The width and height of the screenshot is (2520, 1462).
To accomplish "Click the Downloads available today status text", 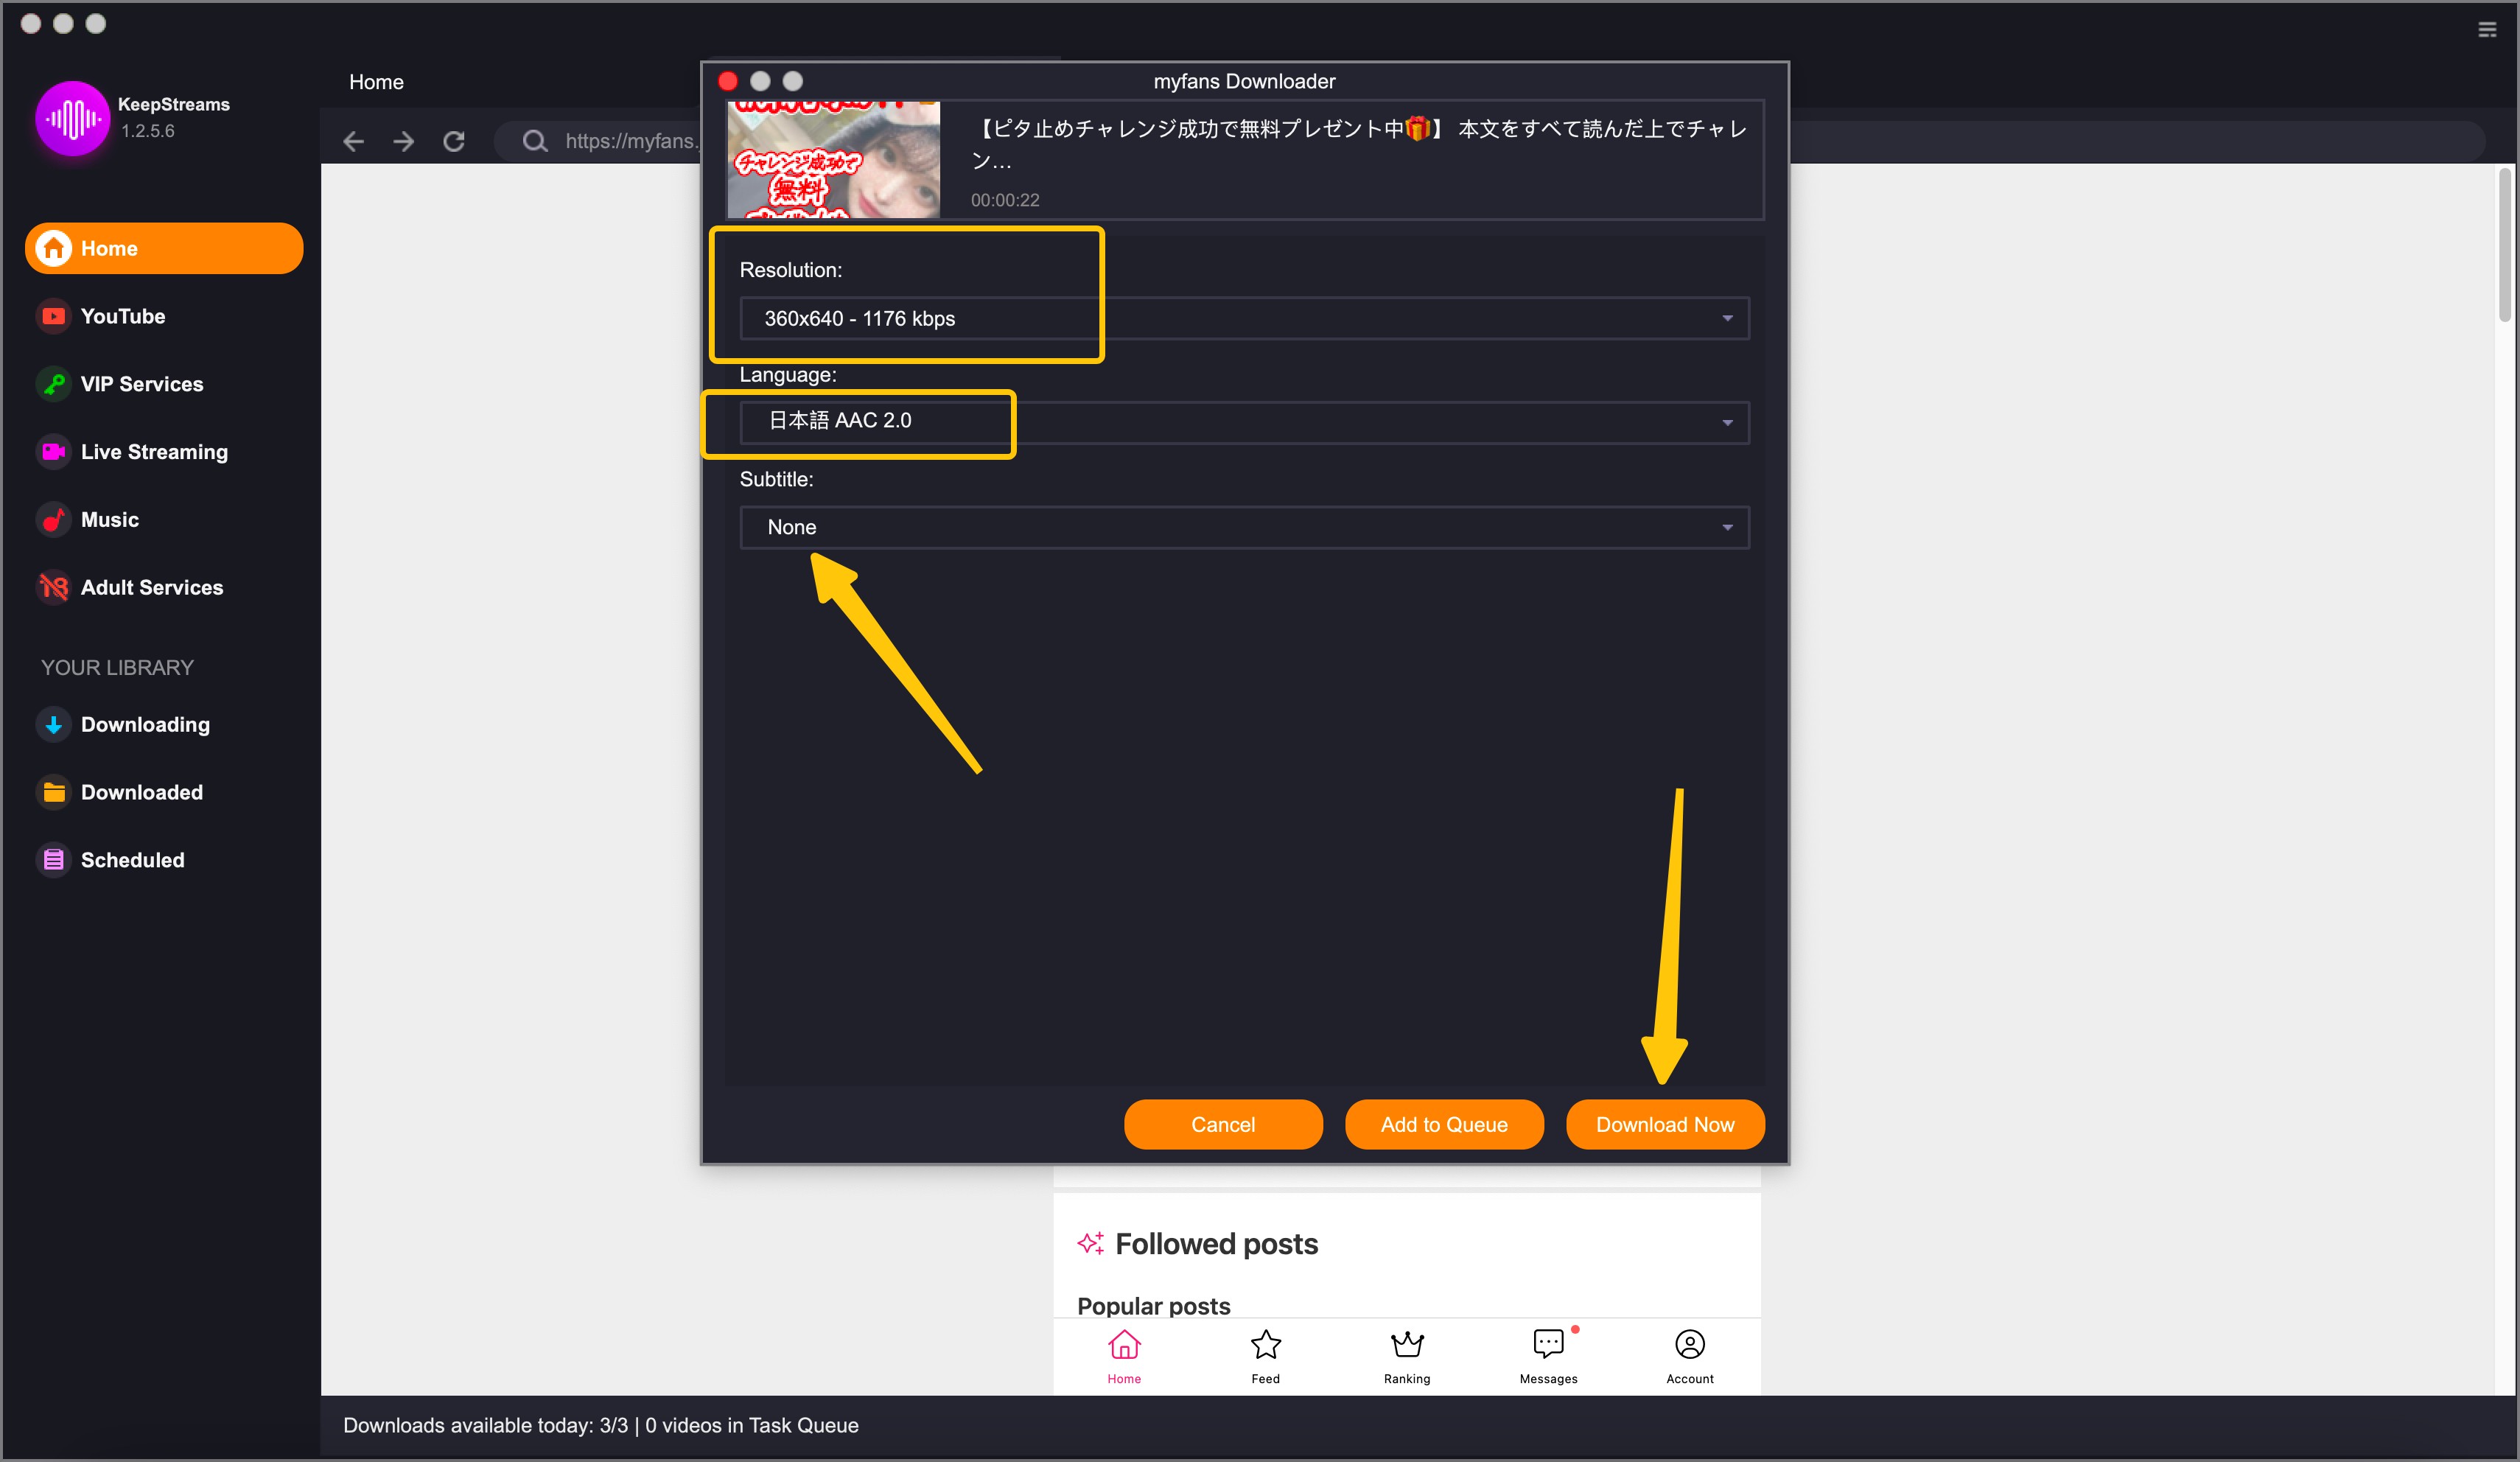I will click(x=601, y=1425).
